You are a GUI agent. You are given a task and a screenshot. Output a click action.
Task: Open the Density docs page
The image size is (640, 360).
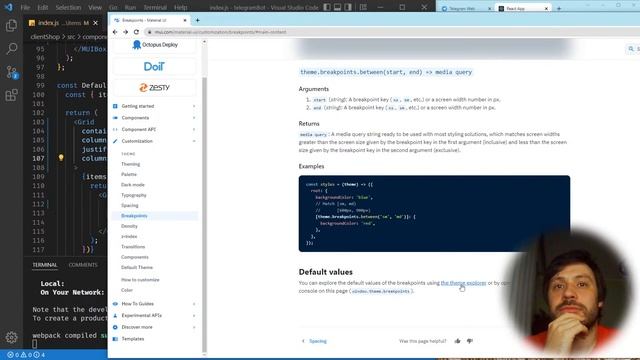coord(129,226)
